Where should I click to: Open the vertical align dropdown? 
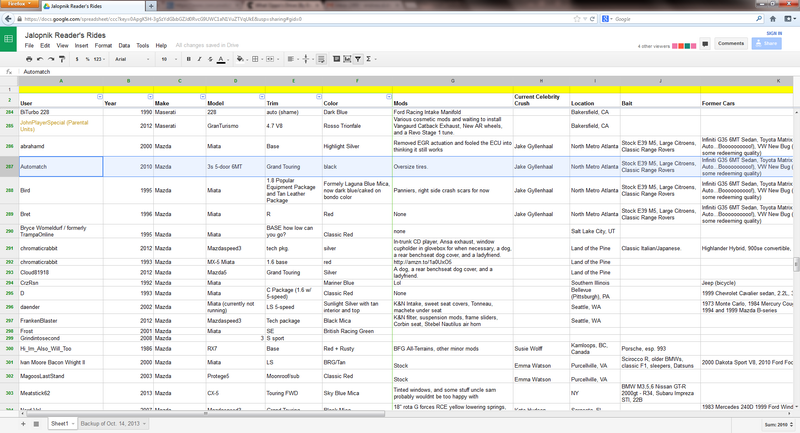click(x=307, y=59)
